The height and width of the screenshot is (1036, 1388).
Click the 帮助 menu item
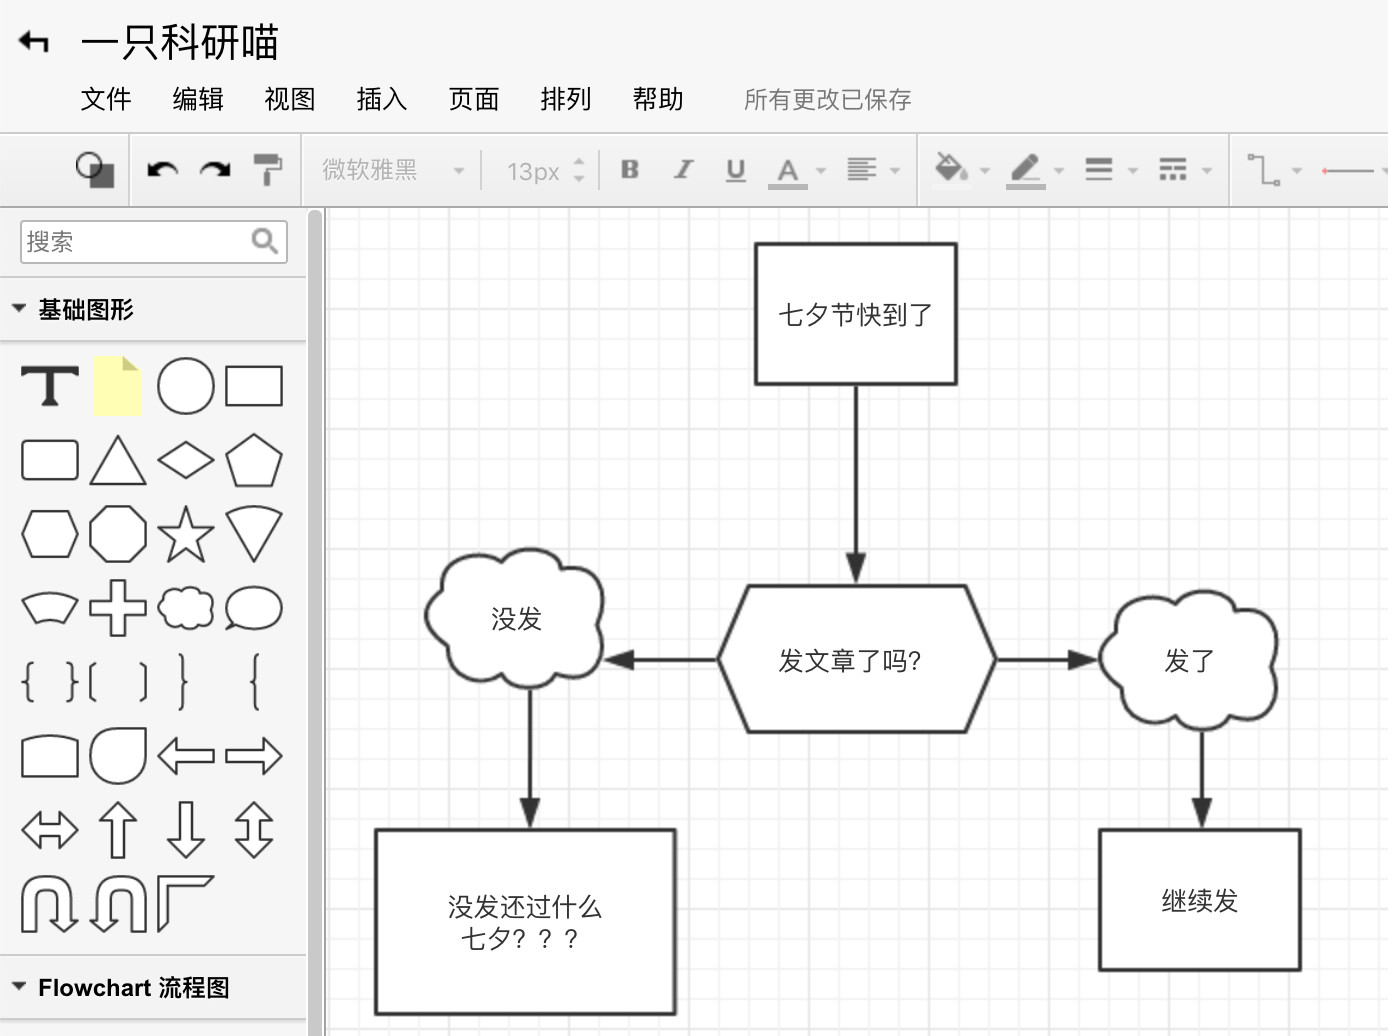point(657,99)
